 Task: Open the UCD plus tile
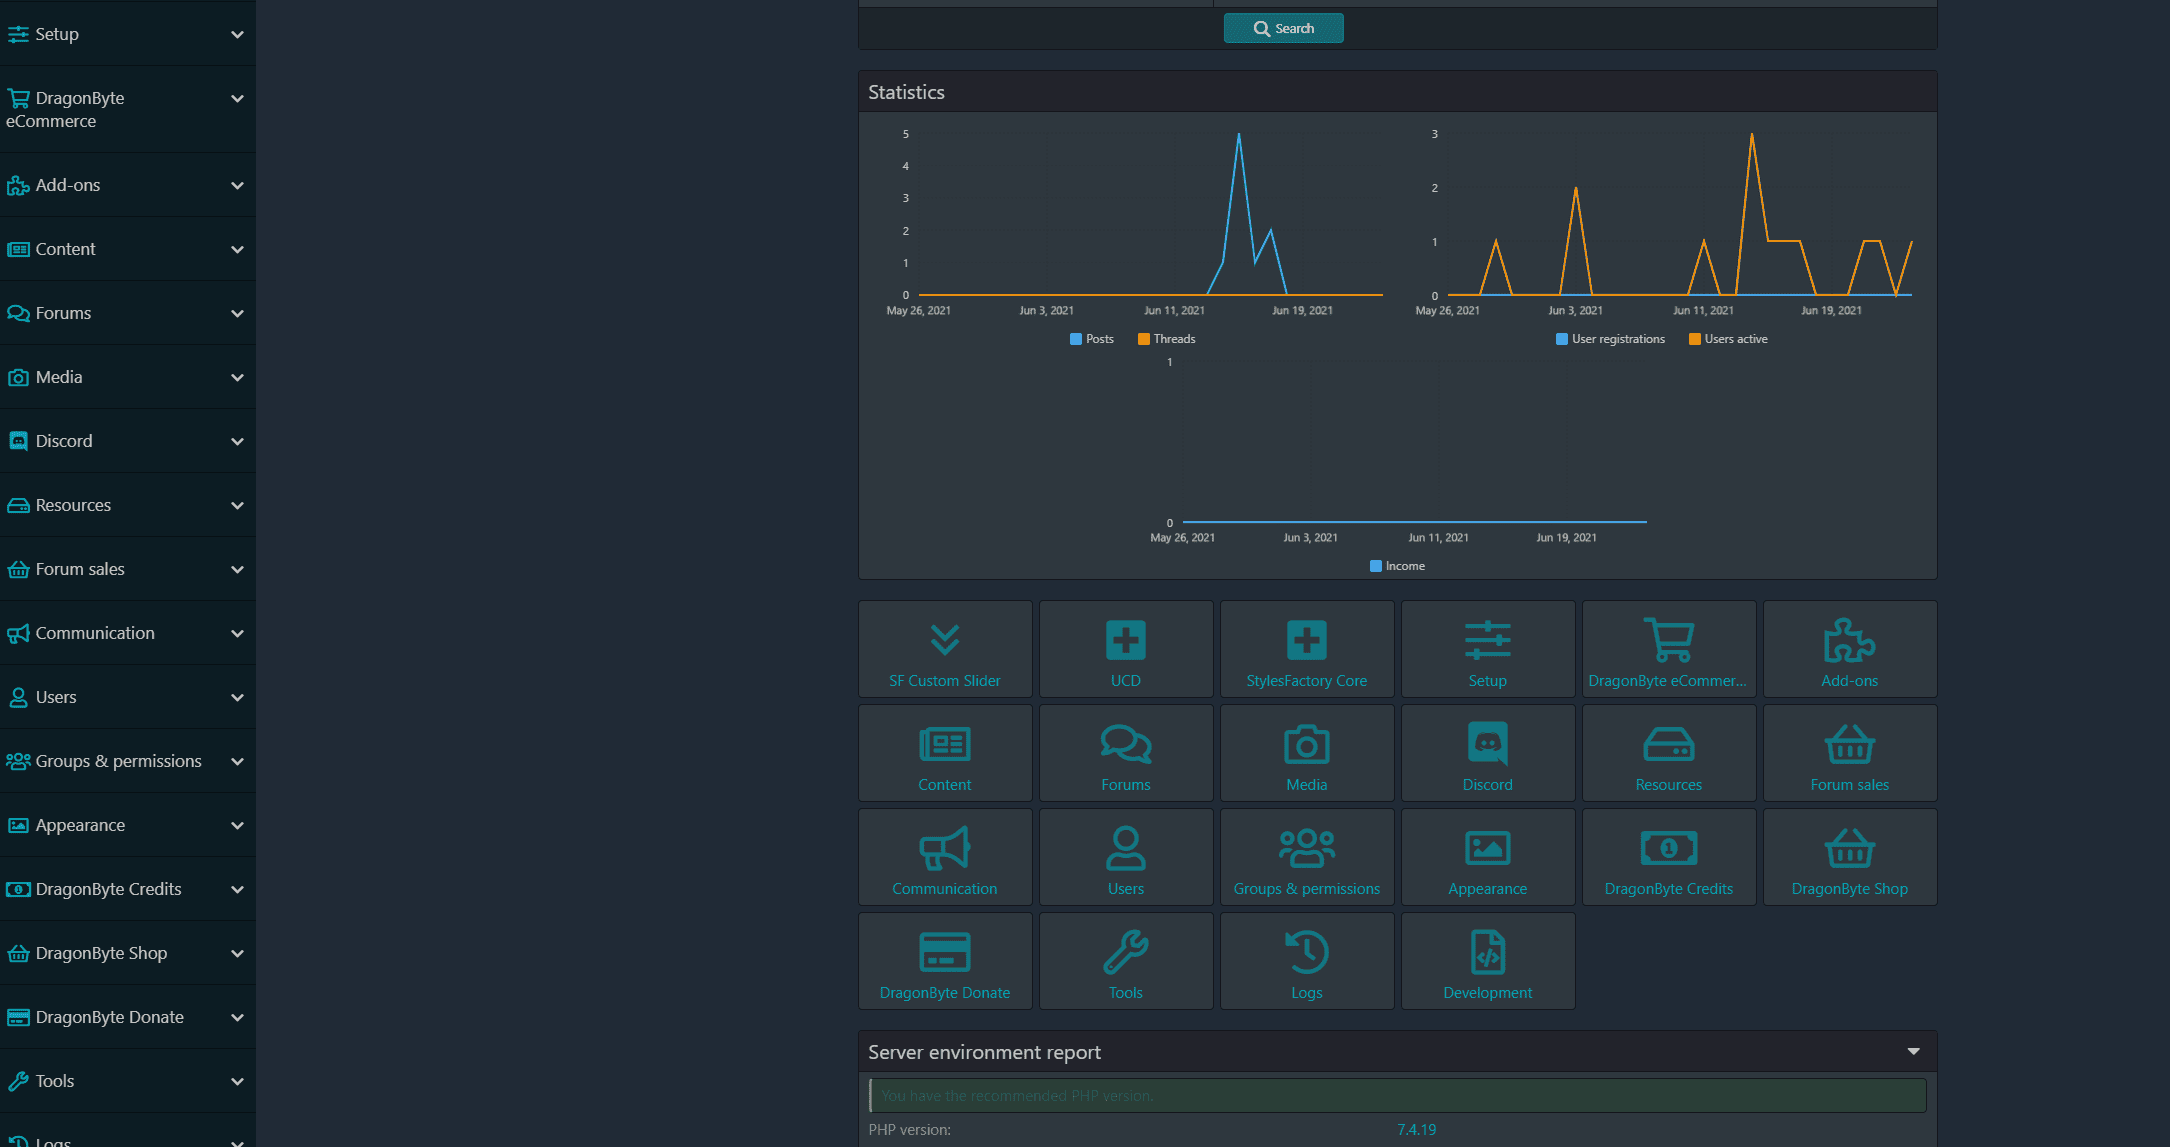click(x=1126, y=649)
